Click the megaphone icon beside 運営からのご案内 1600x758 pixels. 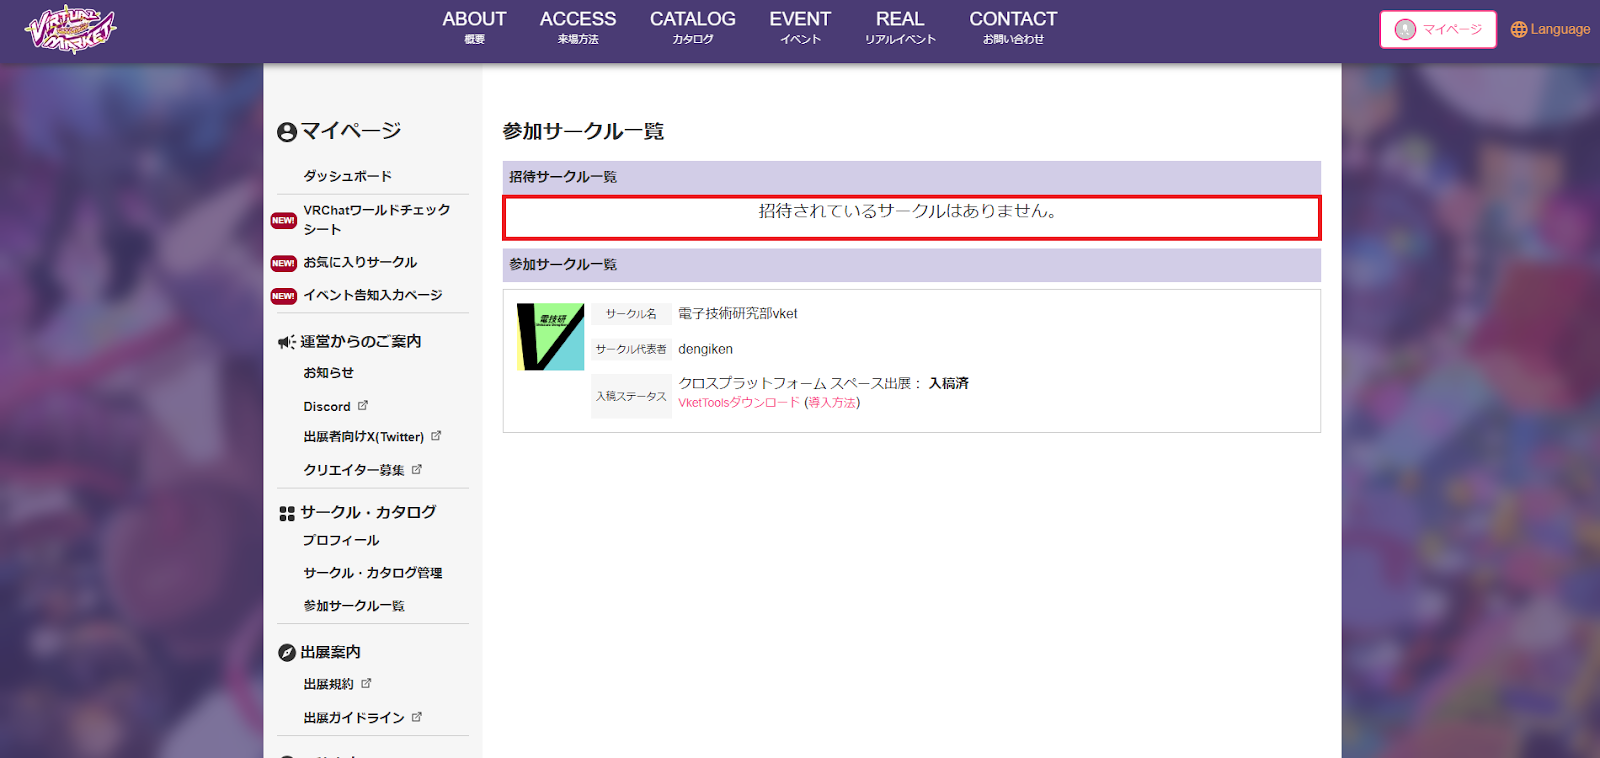click(286, 342)
